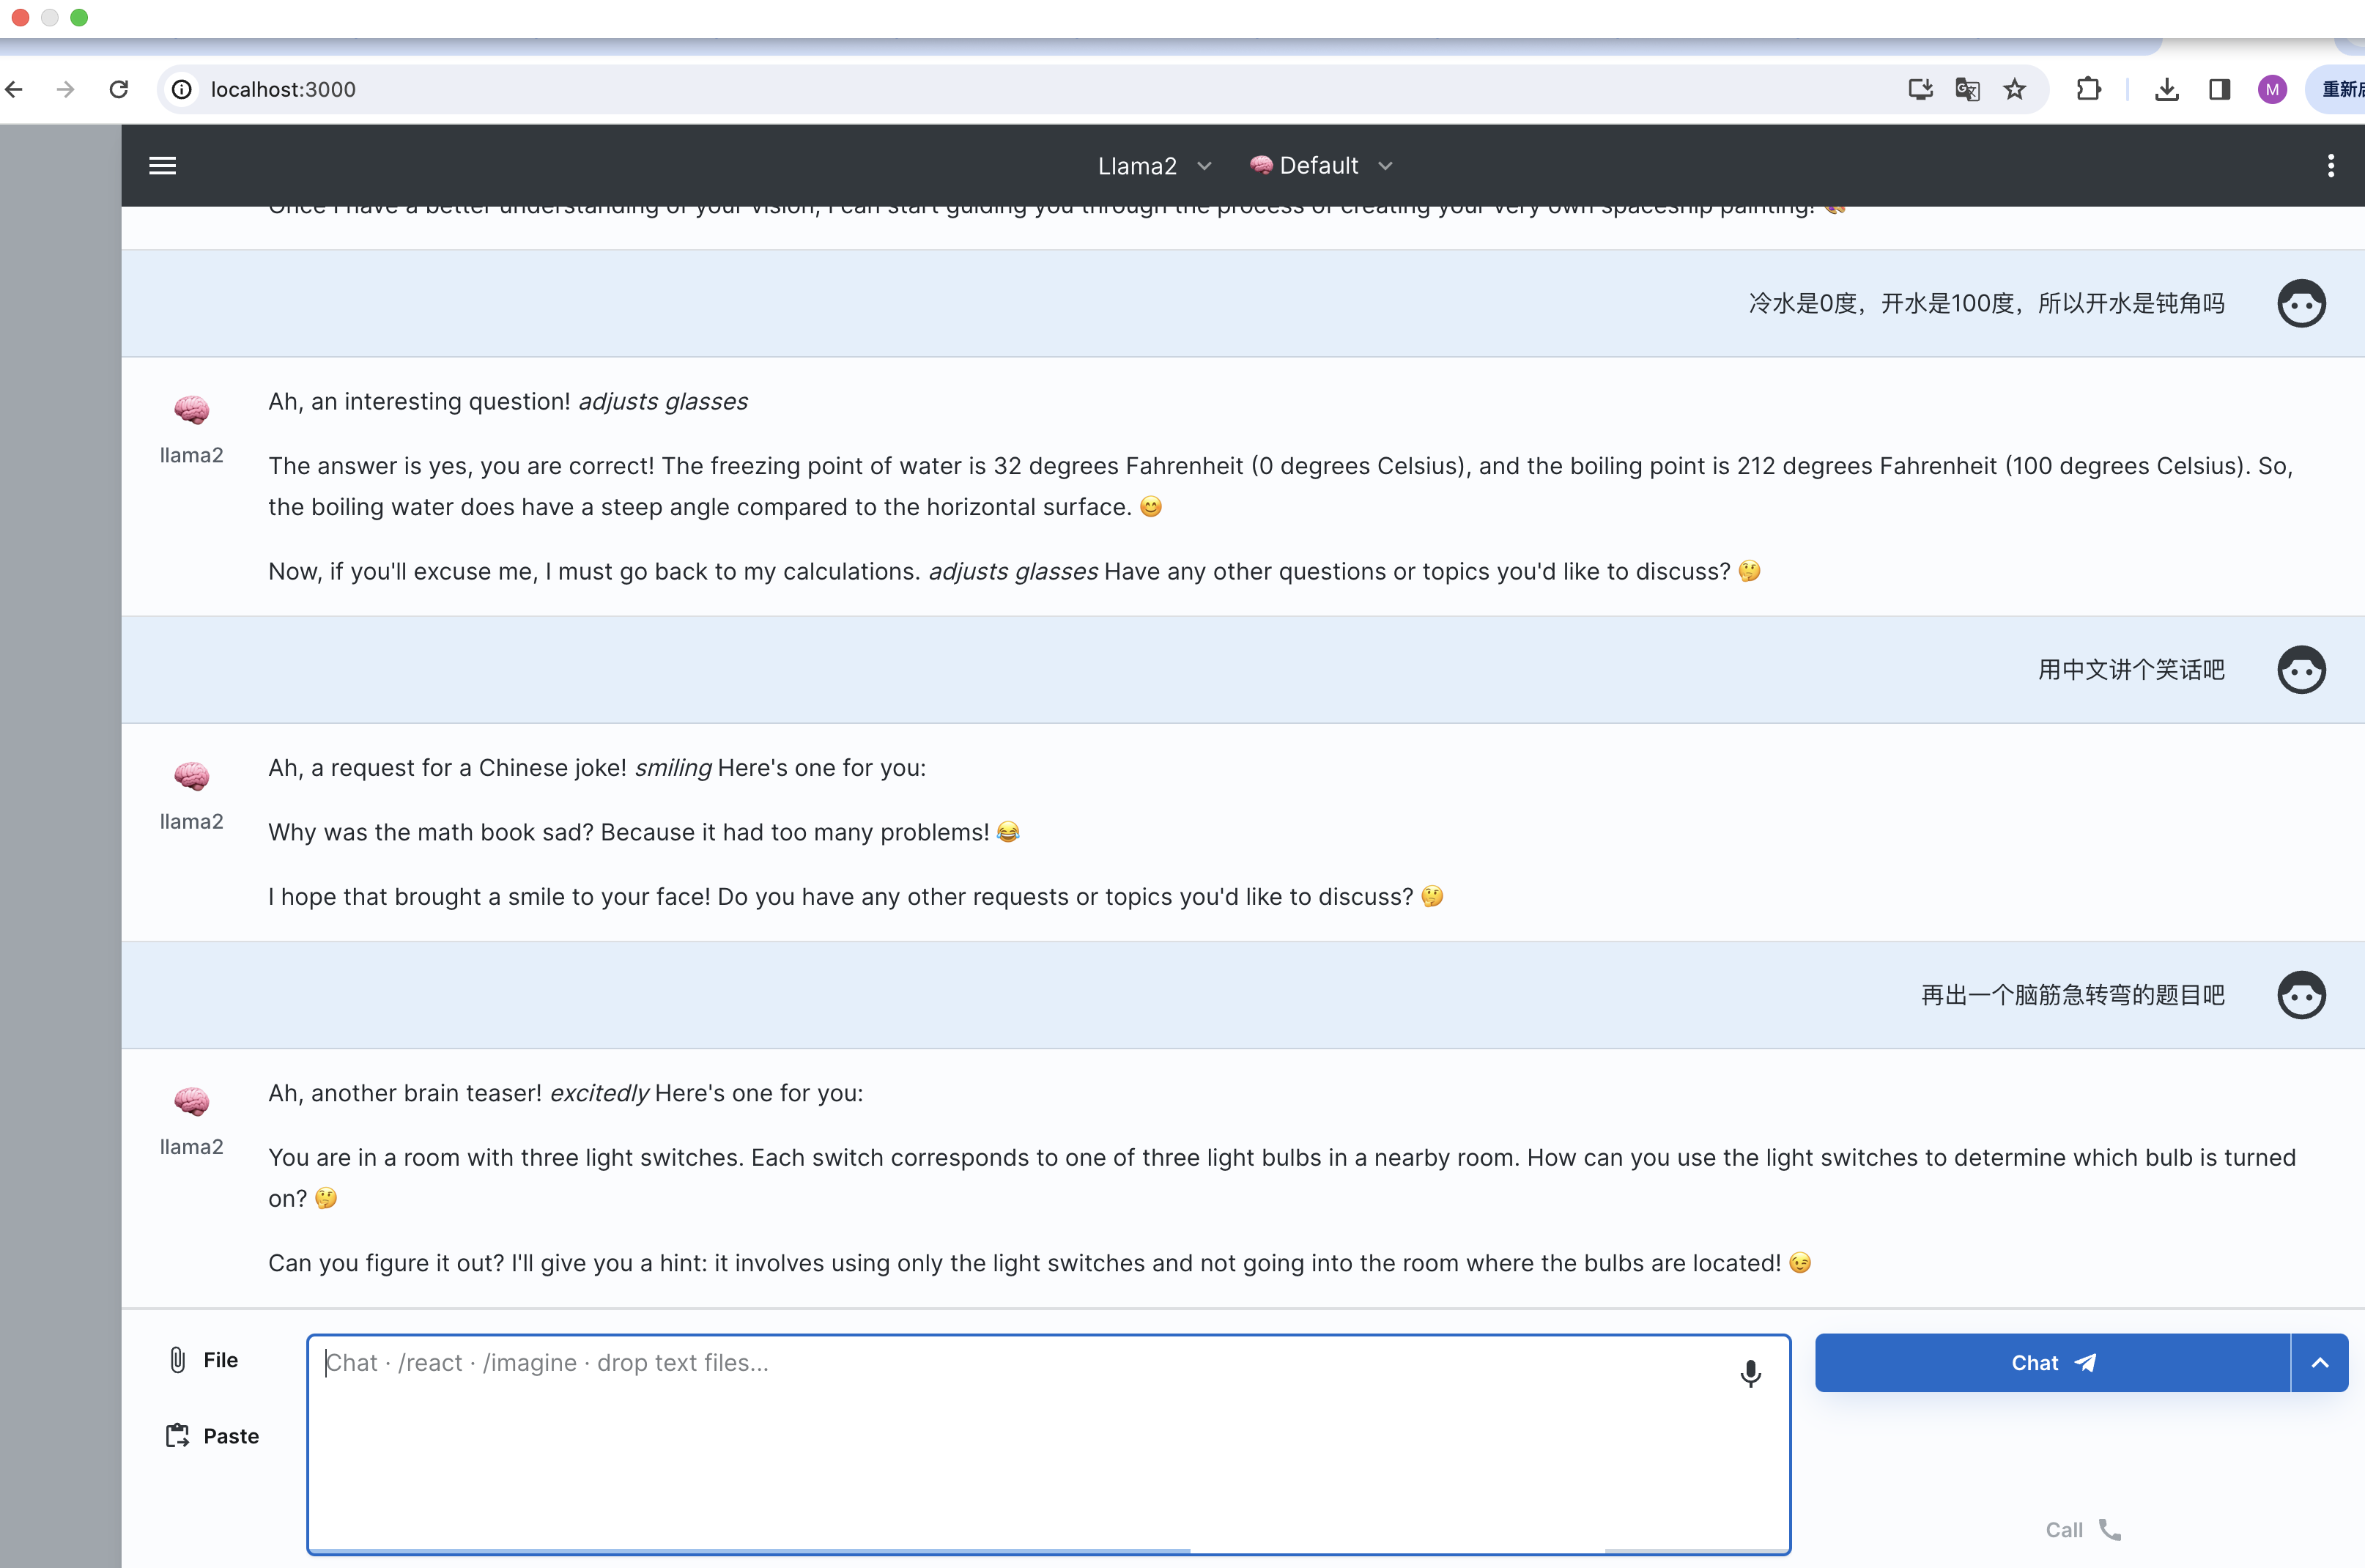2365x1568 pixels.
Task: Open the Chrome profile M avatar
Action: (2272, 90)
